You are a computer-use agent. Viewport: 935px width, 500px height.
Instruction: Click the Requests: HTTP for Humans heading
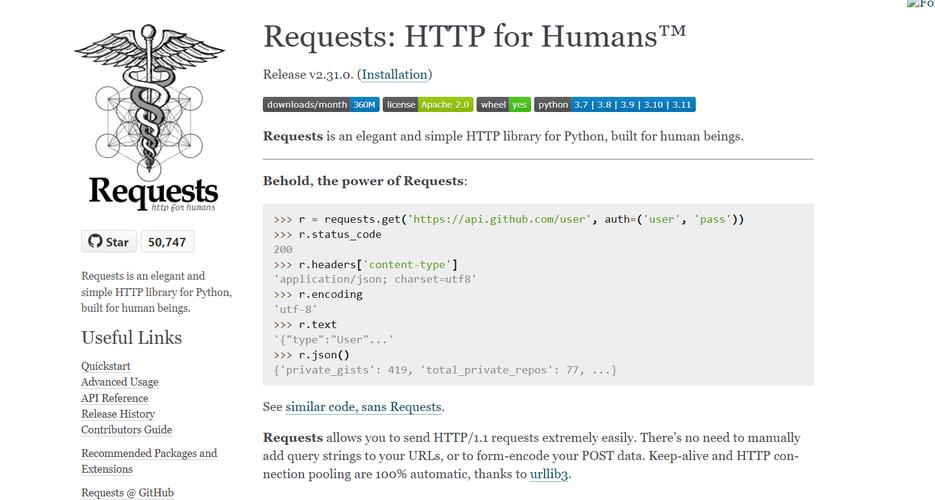pos(475,36)
